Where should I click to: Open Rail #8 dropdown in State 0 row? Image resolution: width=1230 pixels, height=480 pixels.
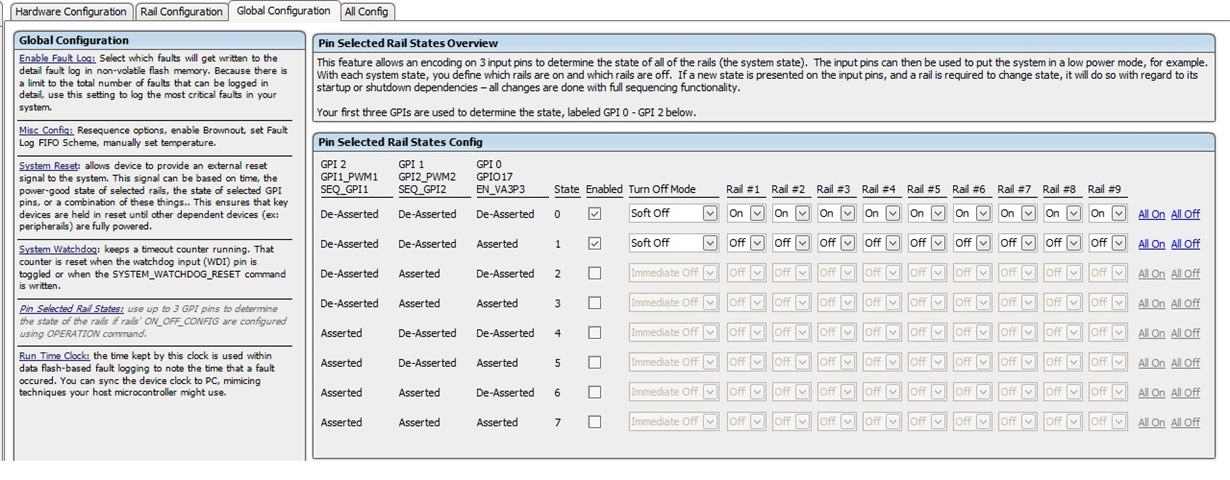pos(1061,213)
